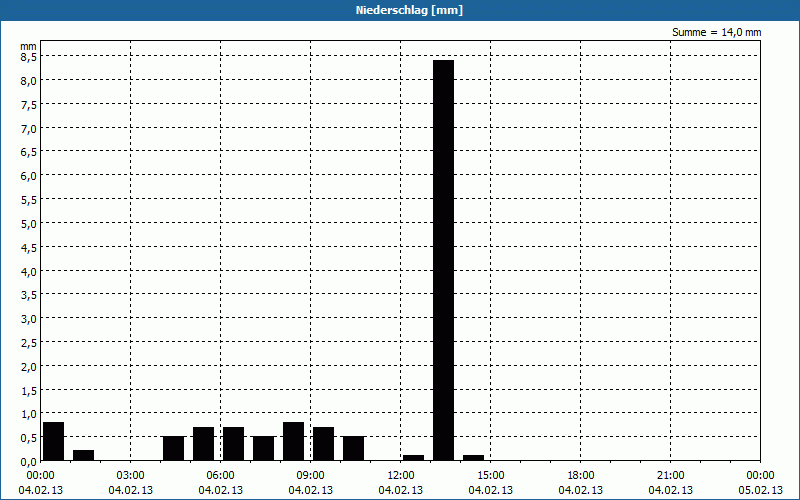
Task: Click the 21:00 time label
Action: pos(670,476)
